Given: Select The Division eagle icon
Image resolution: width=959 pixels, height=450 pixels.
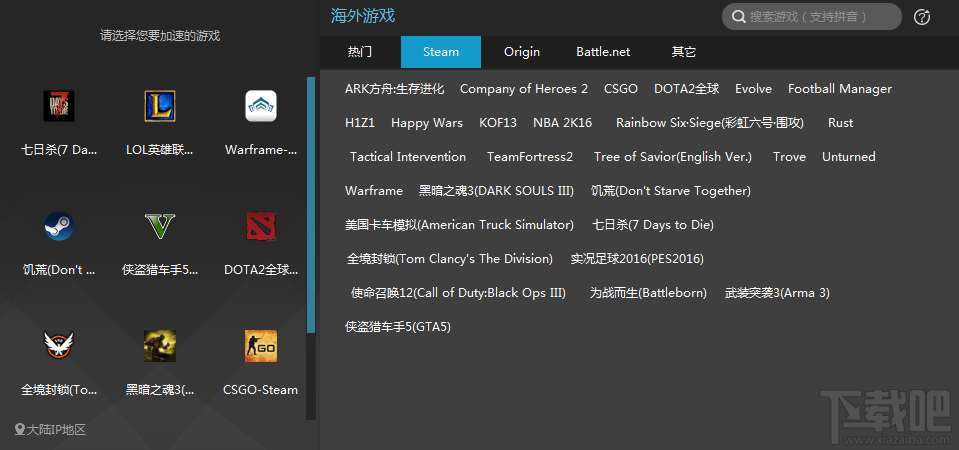Looking at the screenshot, I should point(59,346).
